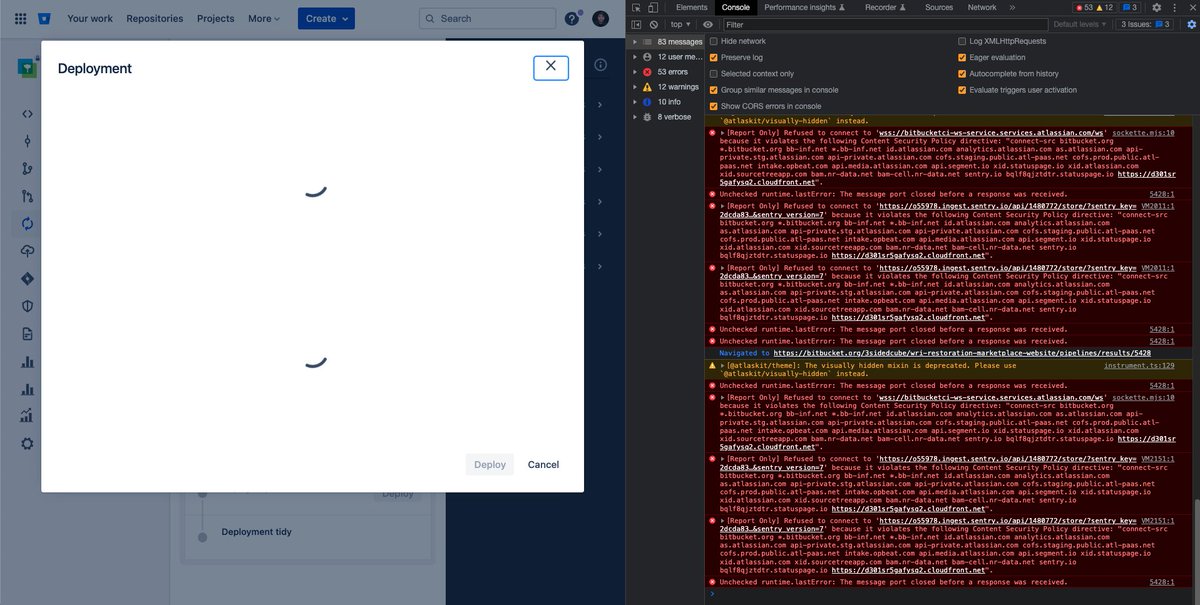This screenshot has width=1200, height=605.
Task: Open the Commits sidebar icon
Action: 27,141
